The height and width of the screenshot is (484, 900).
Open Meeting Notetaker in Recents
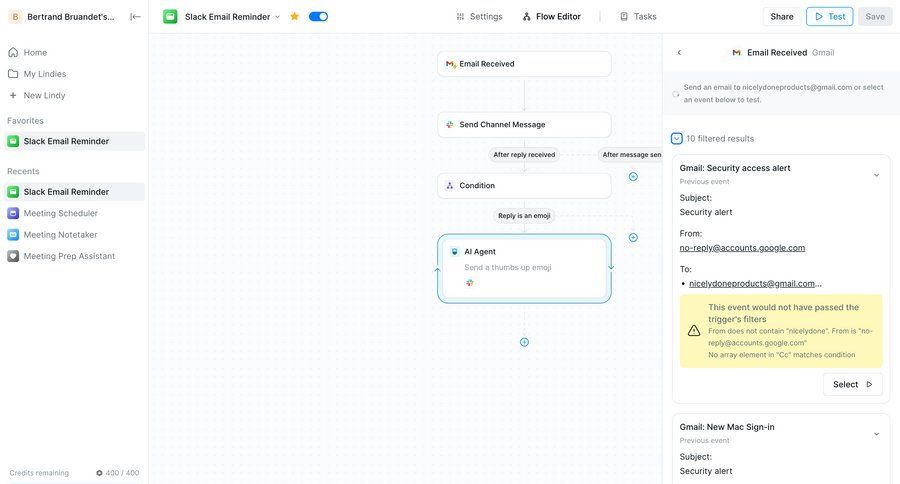coord(75,235)
